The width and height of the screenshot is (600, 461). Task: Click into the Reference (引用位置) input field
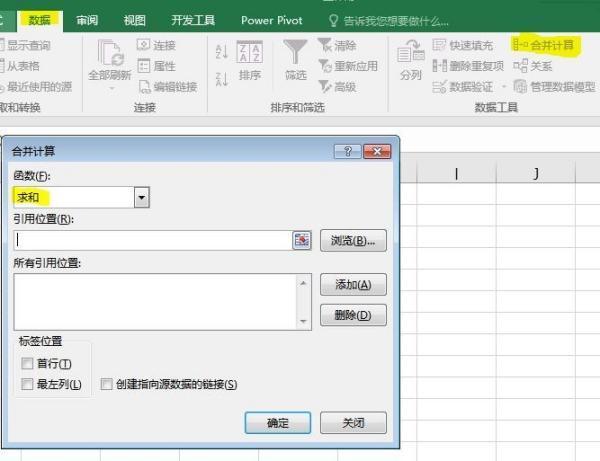click(x=150, y=240)
